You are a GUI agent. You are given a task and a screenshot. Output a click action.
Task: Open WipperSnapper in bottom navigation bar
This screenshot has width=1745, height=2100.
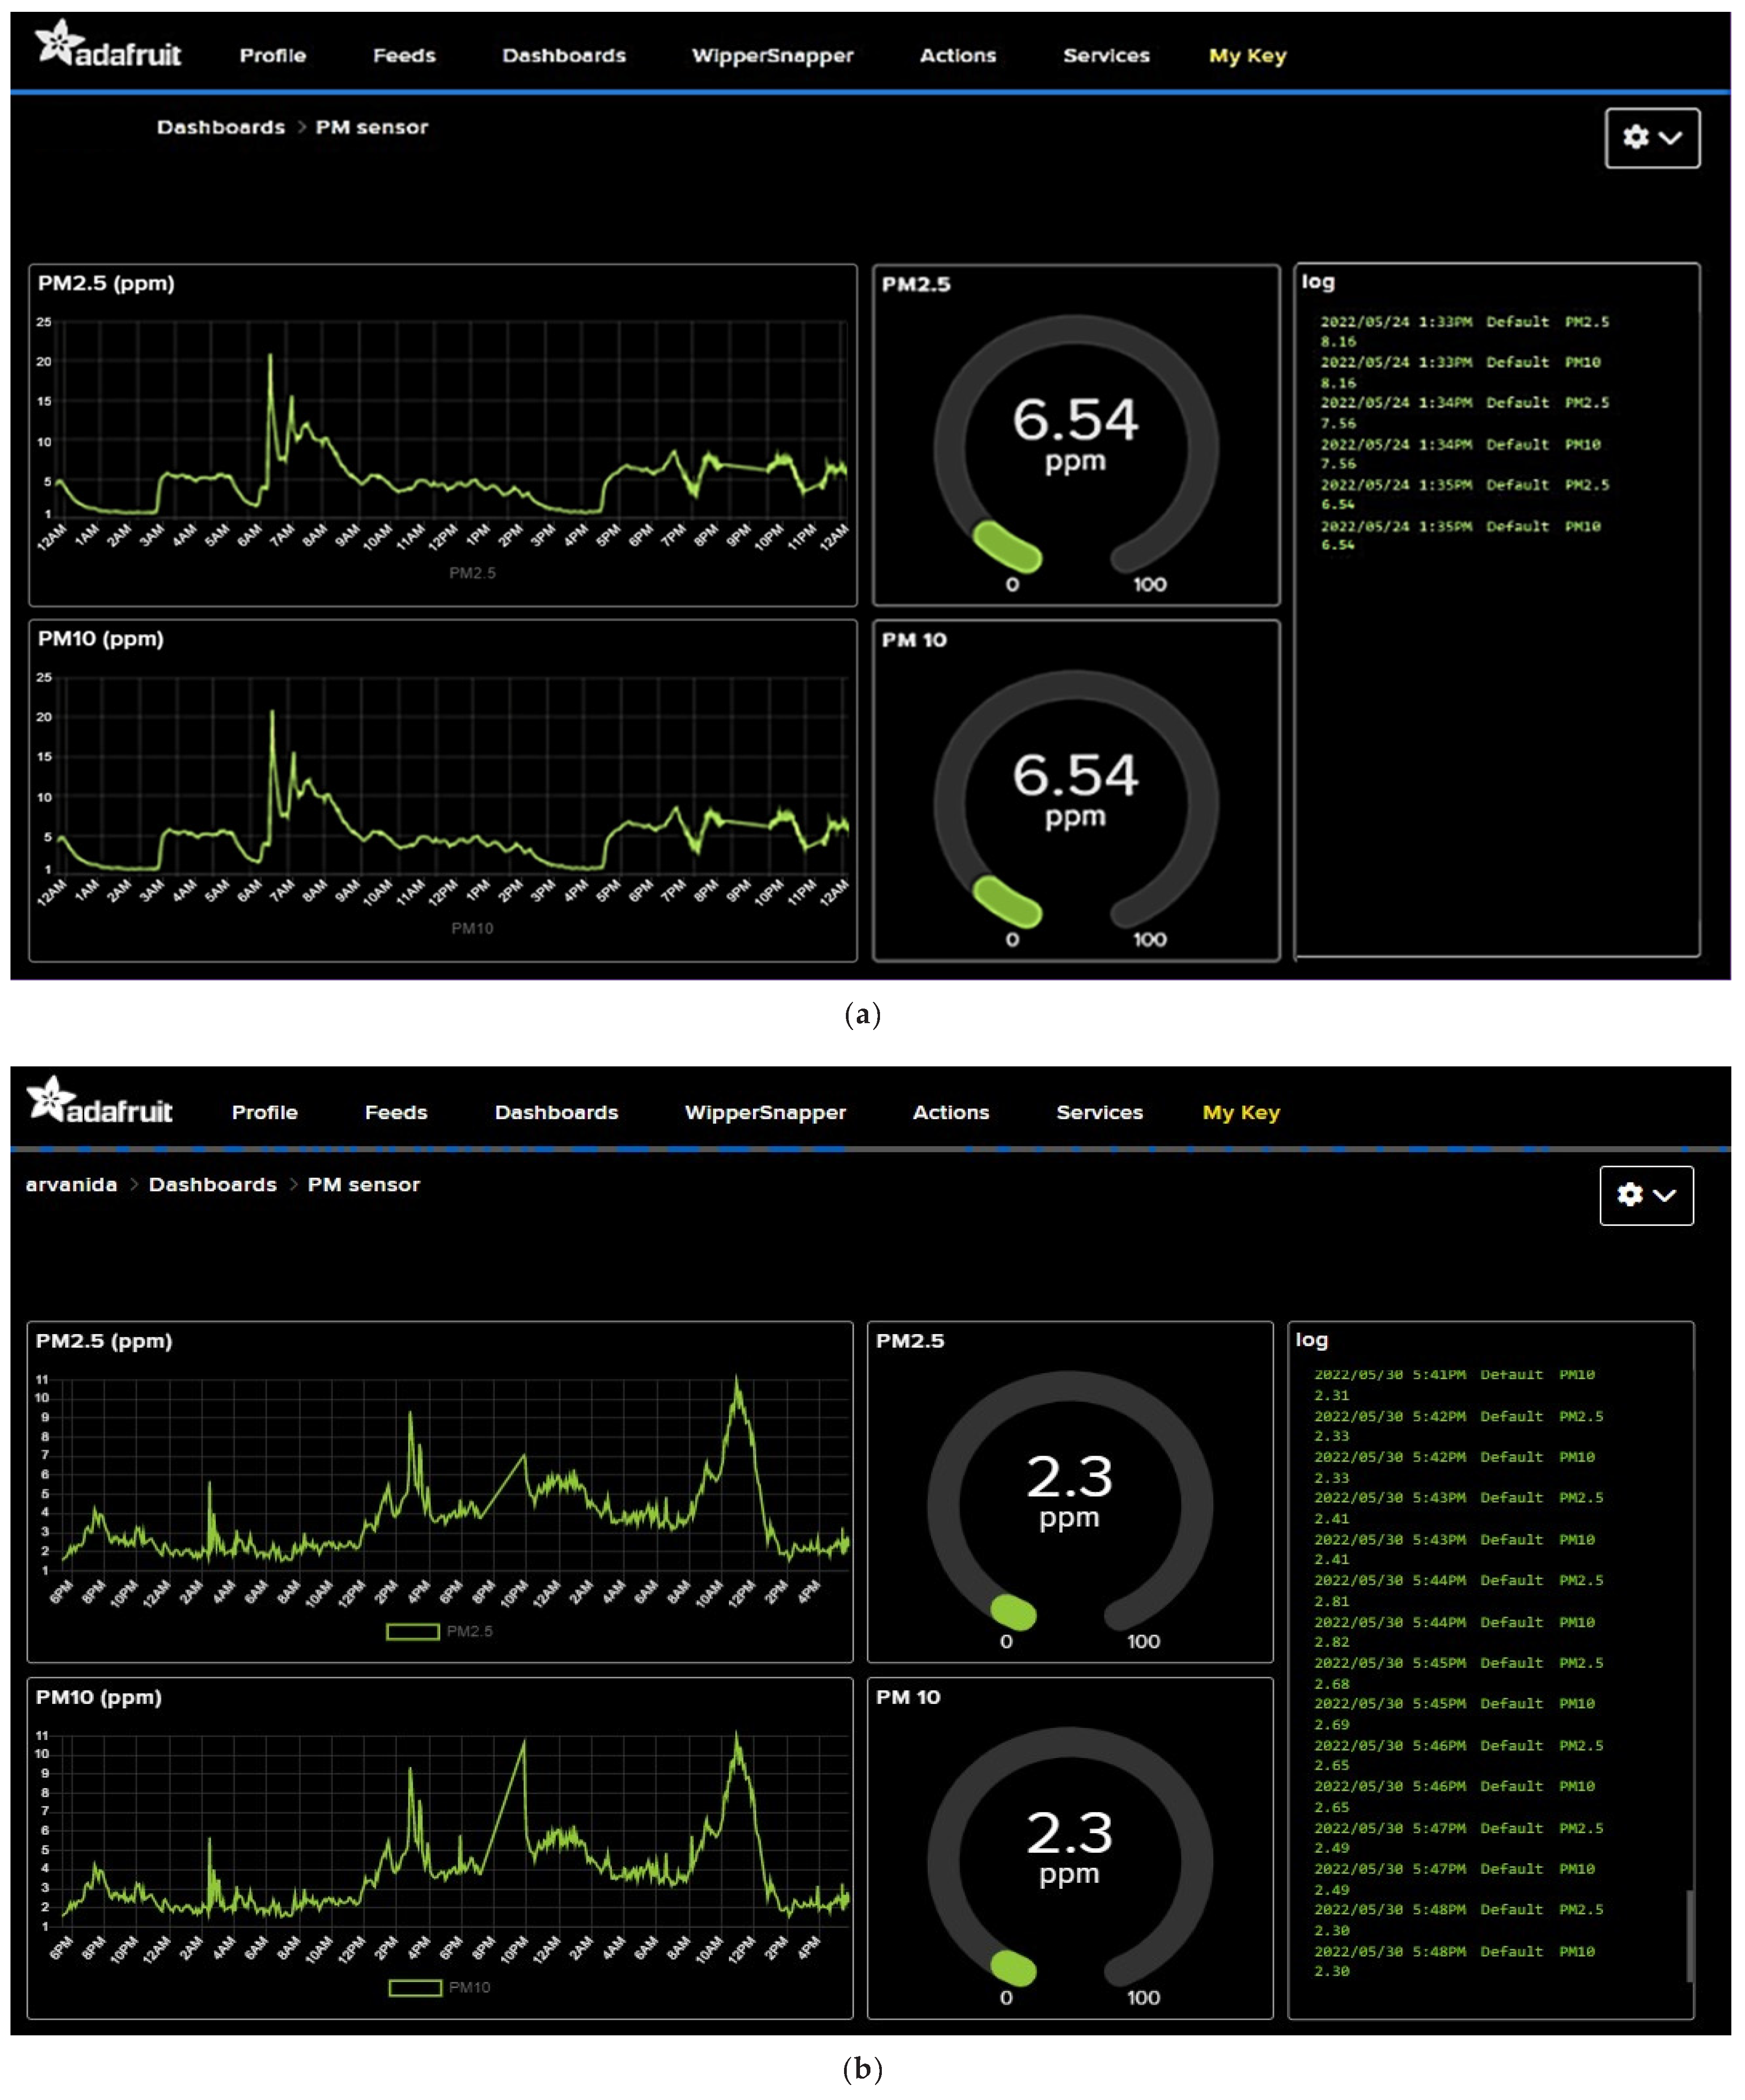(x=765, y=1113)
